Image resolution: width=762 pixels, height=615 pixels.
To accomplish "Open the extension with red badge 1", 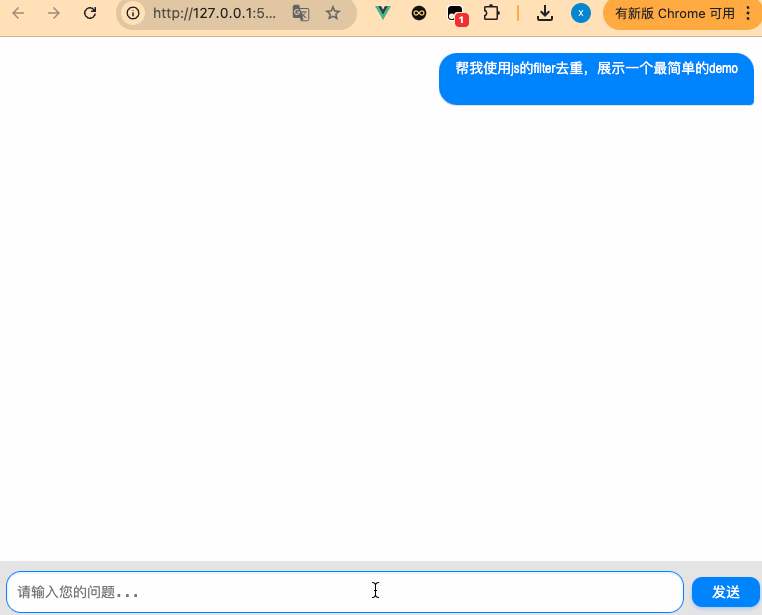I will pyautogui.click(x=457, y=14).
